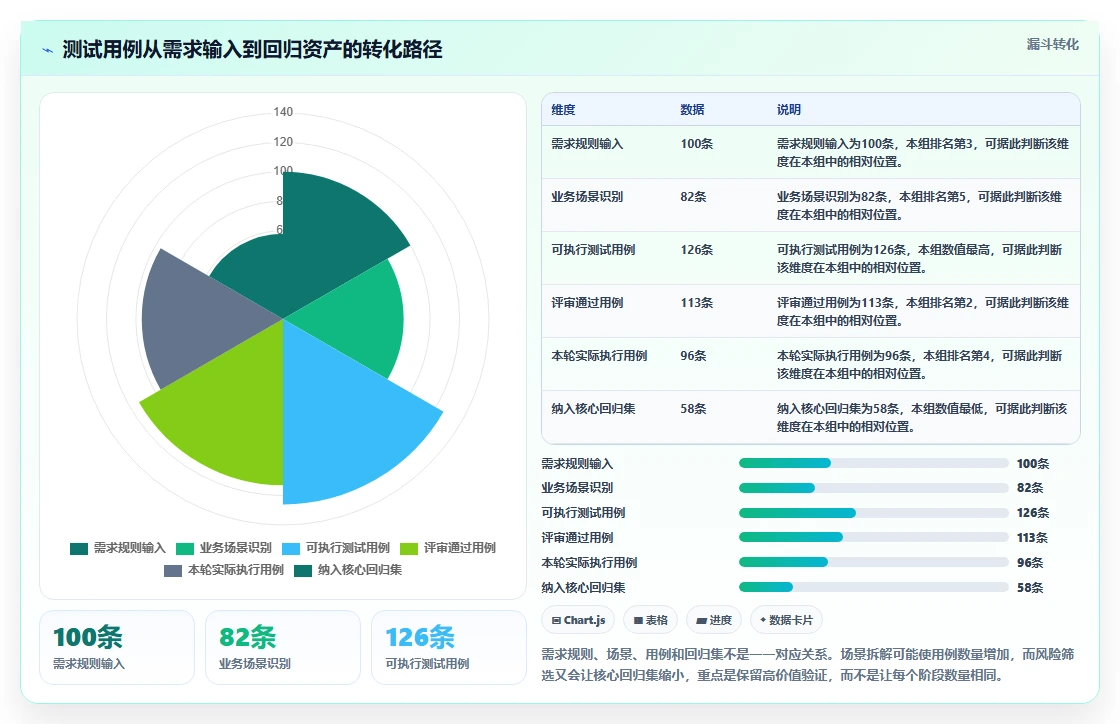Viewport: 1120px width, 724px height.
Task: Toggle 评审通过用例 legend color box
Action: pos(409,548)
